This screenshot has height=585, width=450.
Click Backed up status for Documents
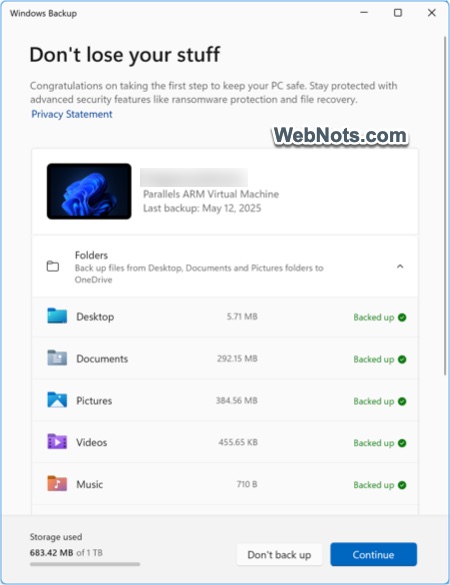click(x=374, y=359)
